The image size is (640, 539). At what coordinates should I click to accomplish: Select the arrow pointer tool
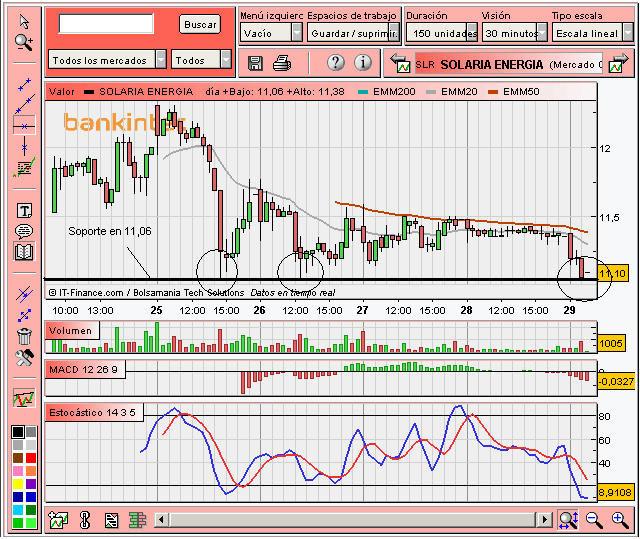(x=24, y=22)
